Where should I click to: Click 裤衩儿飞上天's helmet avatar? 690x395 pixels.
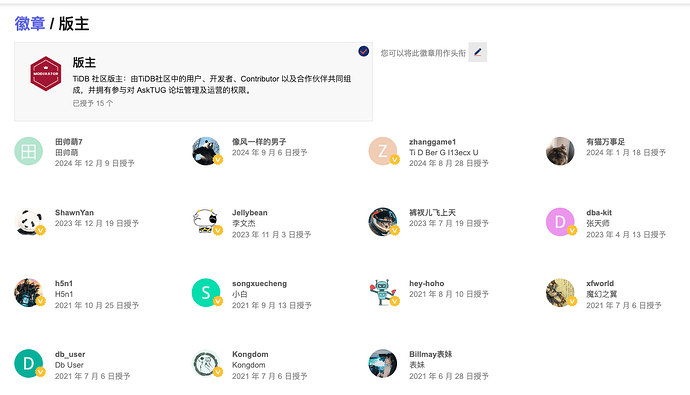click(x=383, y=222)
